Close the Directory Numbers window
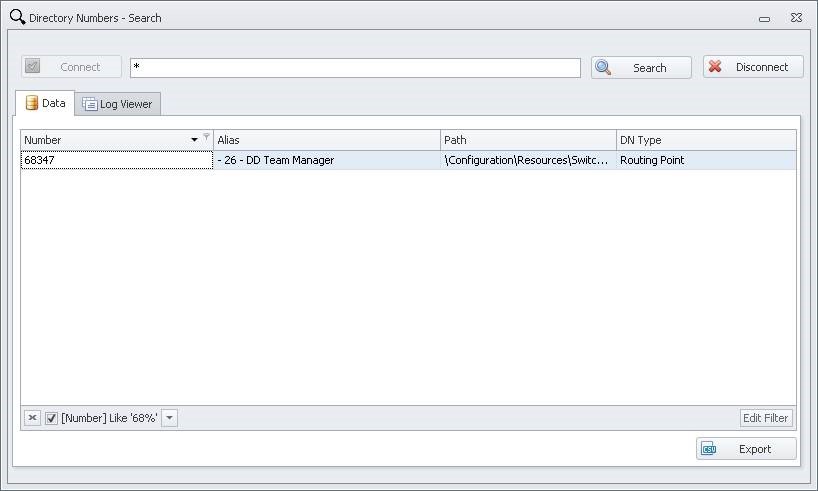 click(x=796, y=18)
